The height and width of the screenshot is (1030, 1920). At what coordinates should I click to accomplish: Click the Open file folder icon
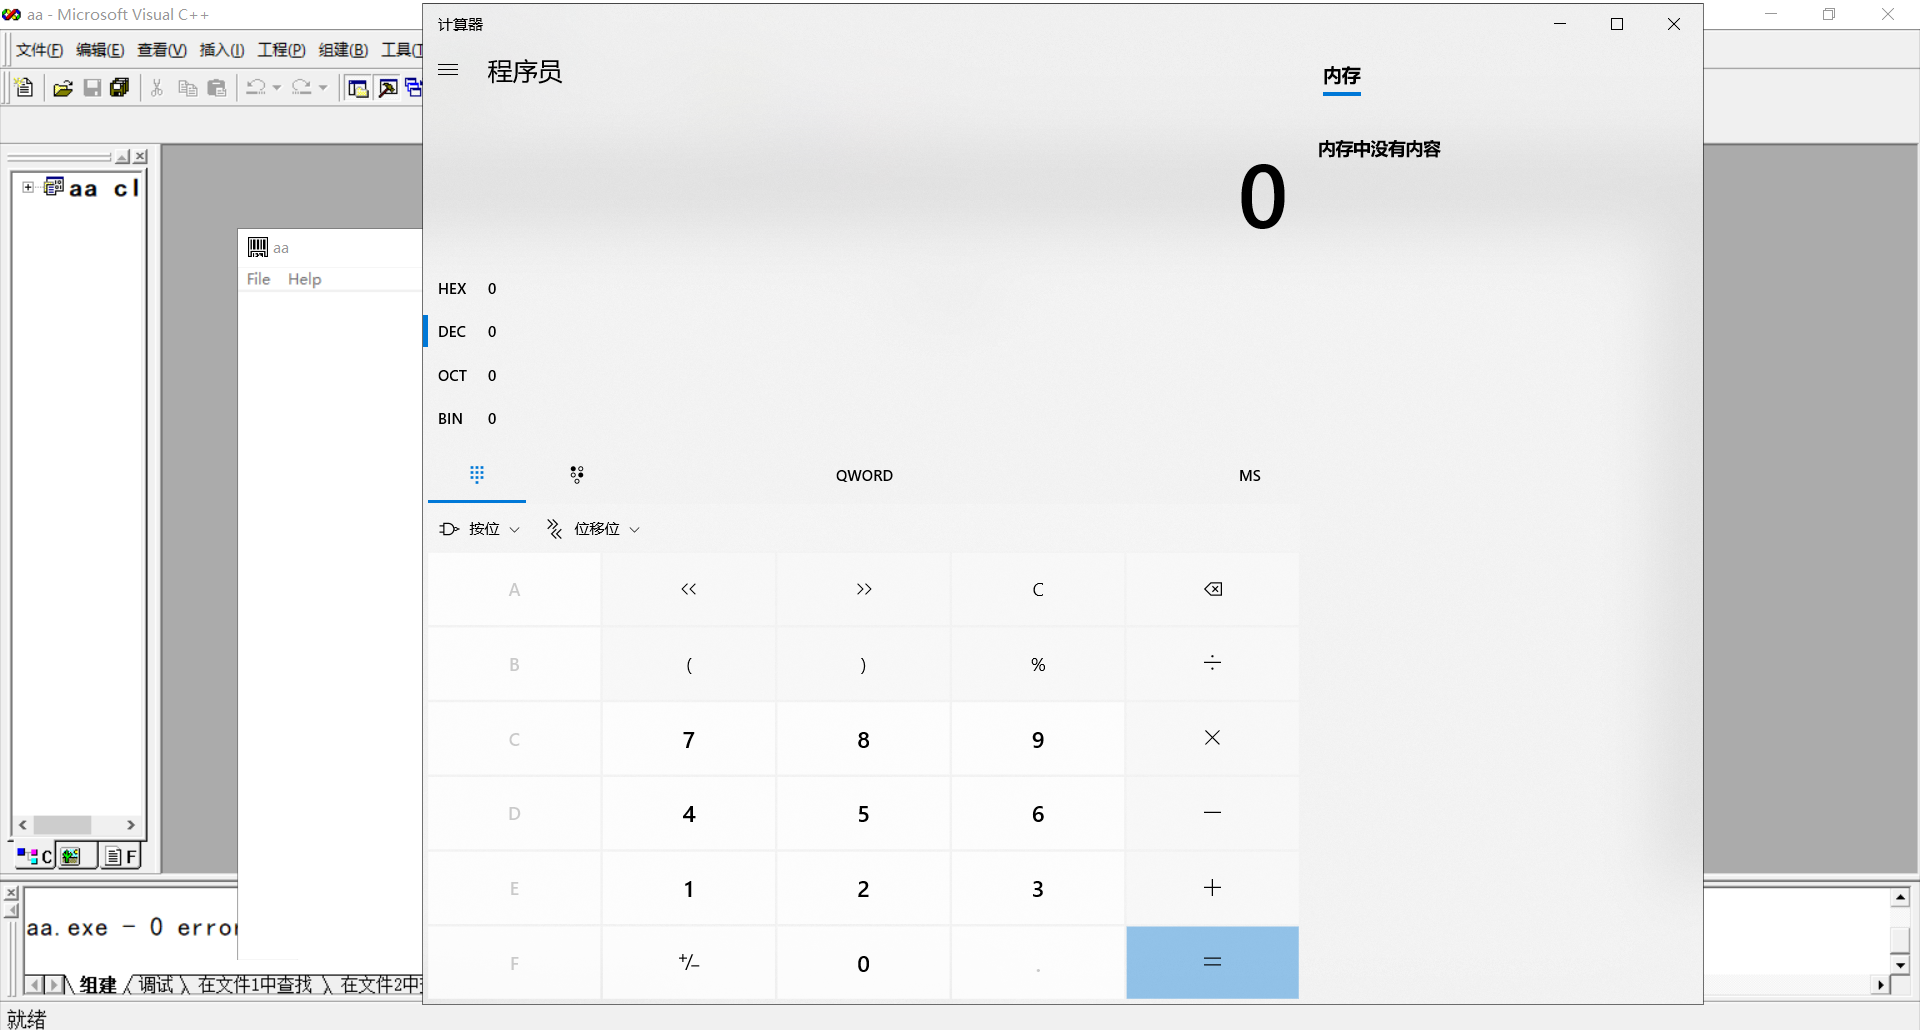coord(62,88)
